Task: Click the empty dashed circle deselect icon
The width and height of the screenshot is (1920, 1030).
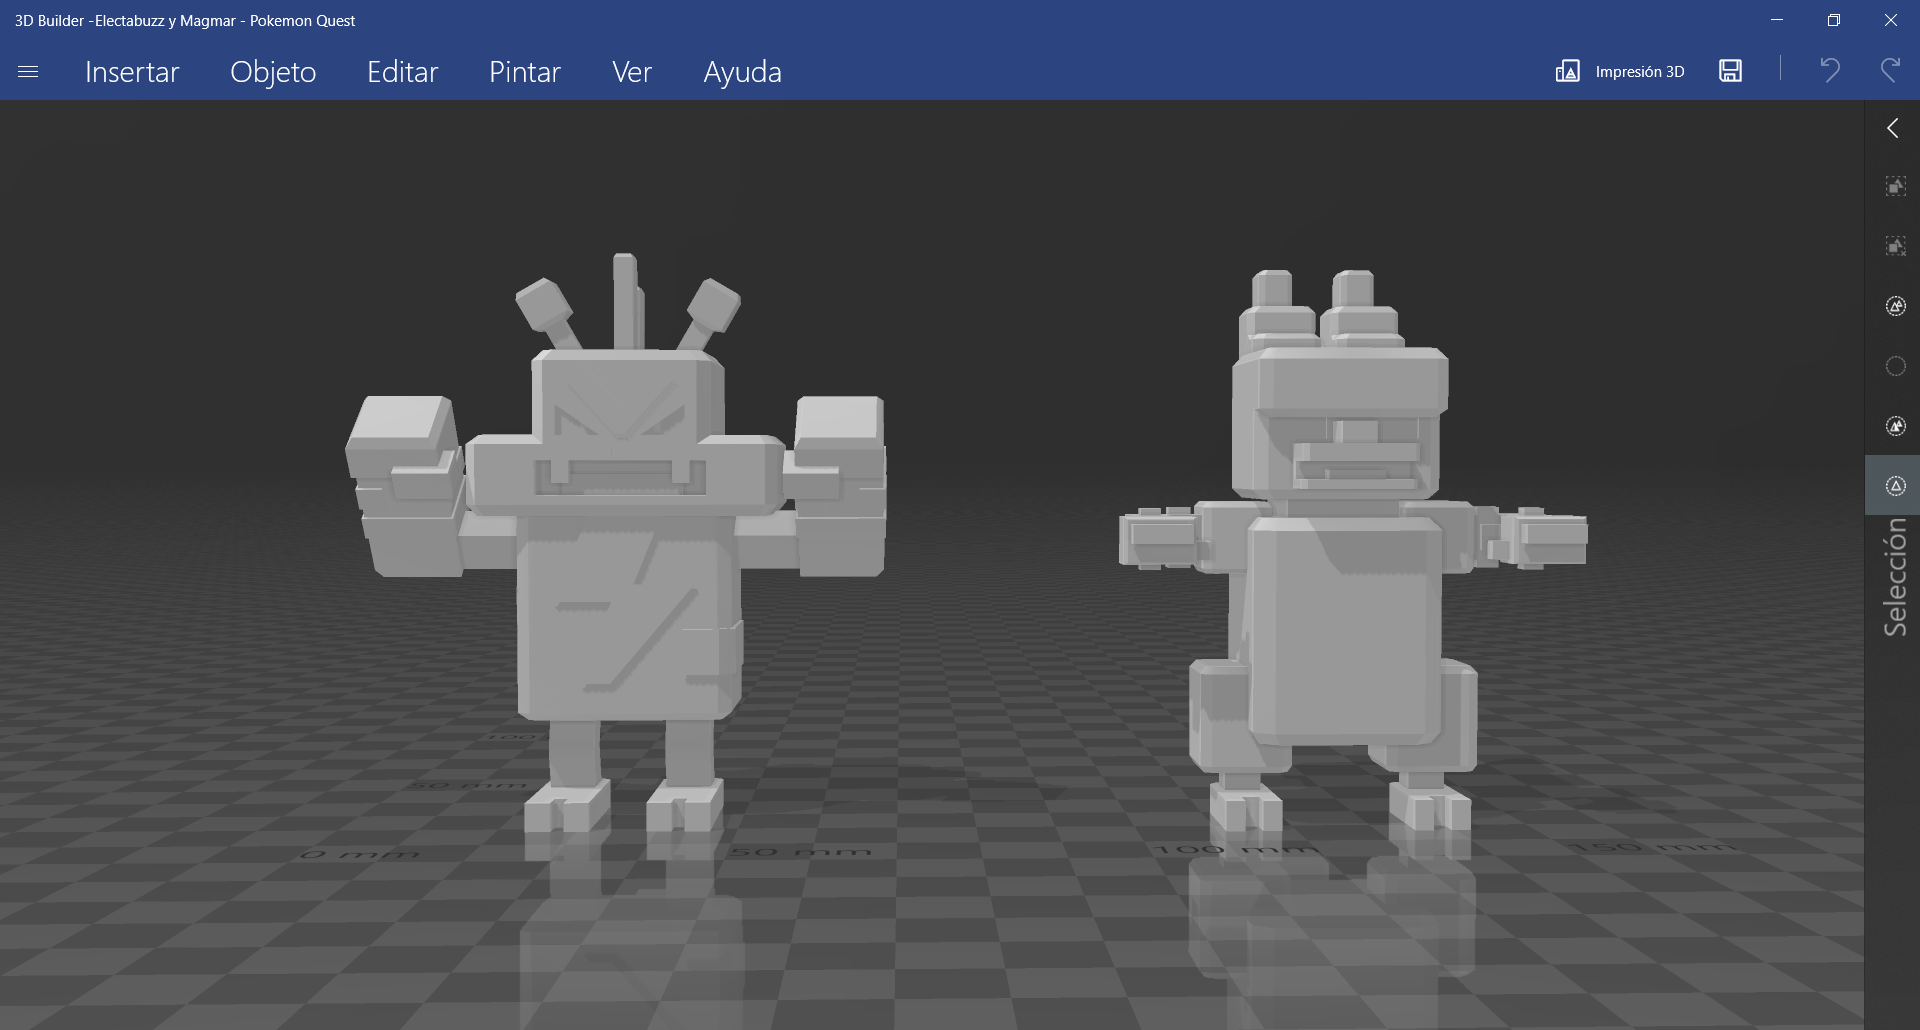Action: click(x=1896, y=366)
